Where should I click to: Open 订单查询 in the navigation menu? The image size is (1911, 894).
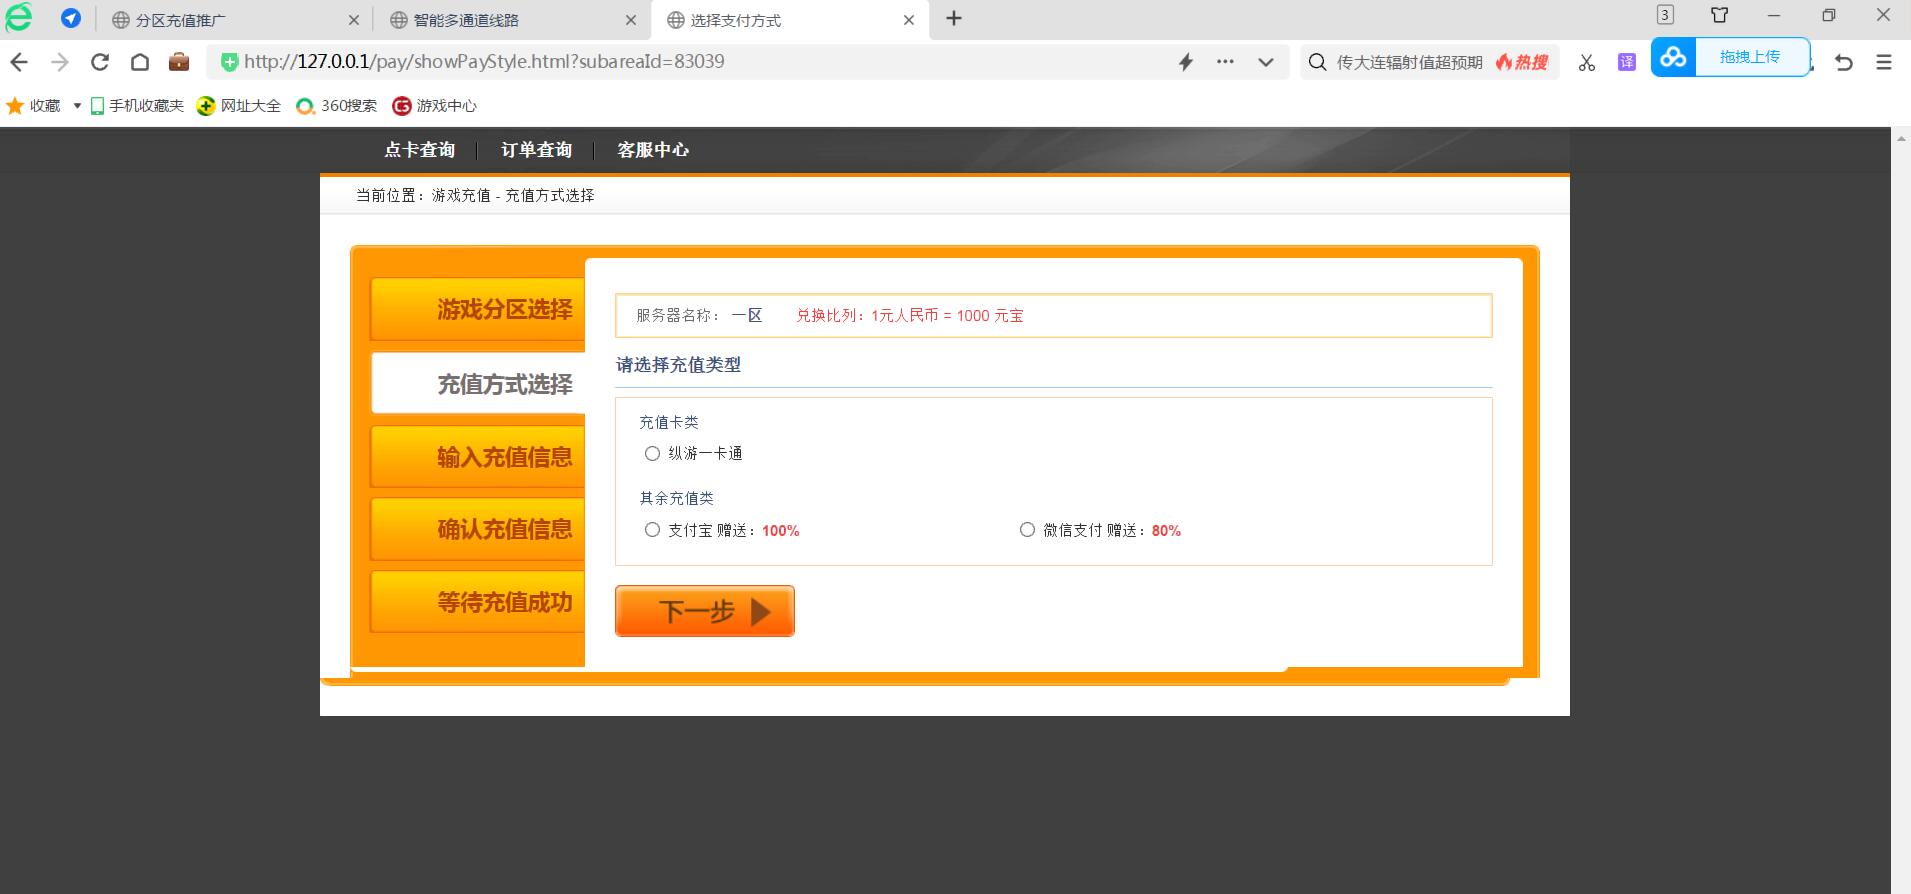tap(536, 150)
